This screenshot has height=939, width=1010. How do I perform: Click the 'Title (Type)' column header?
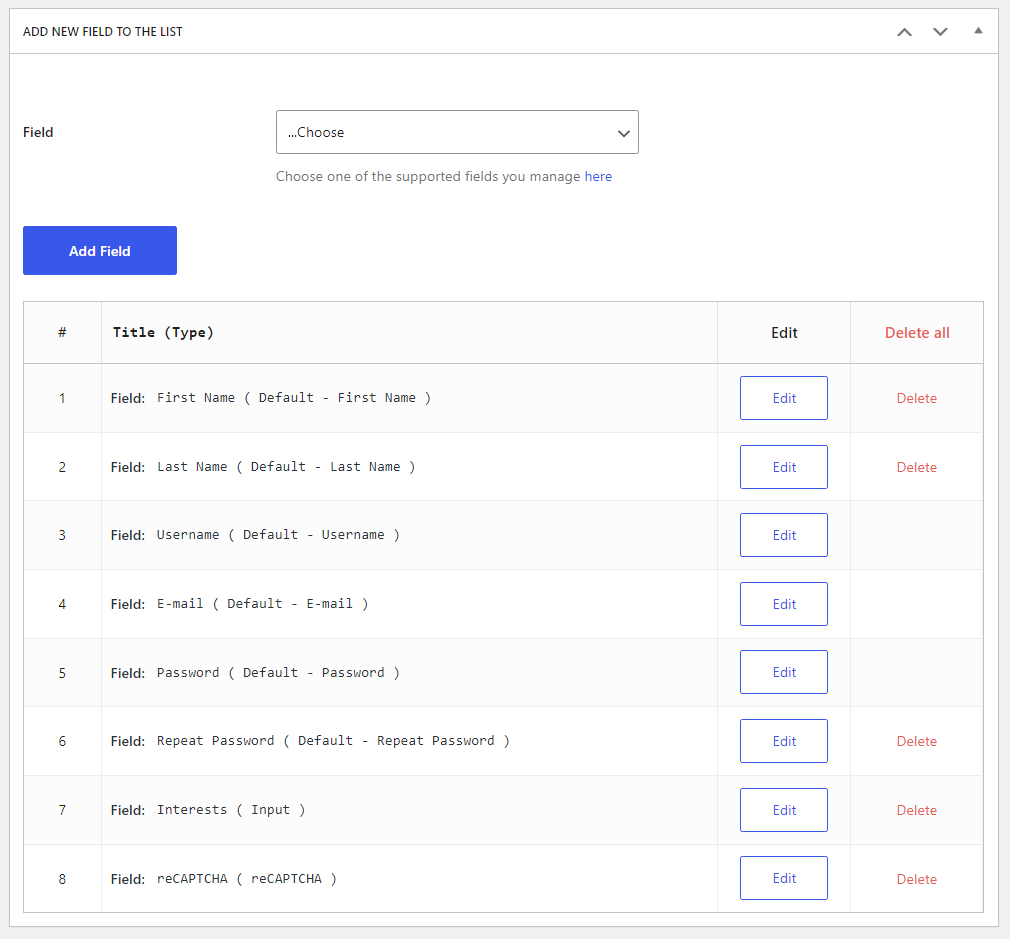coord(163,333)
